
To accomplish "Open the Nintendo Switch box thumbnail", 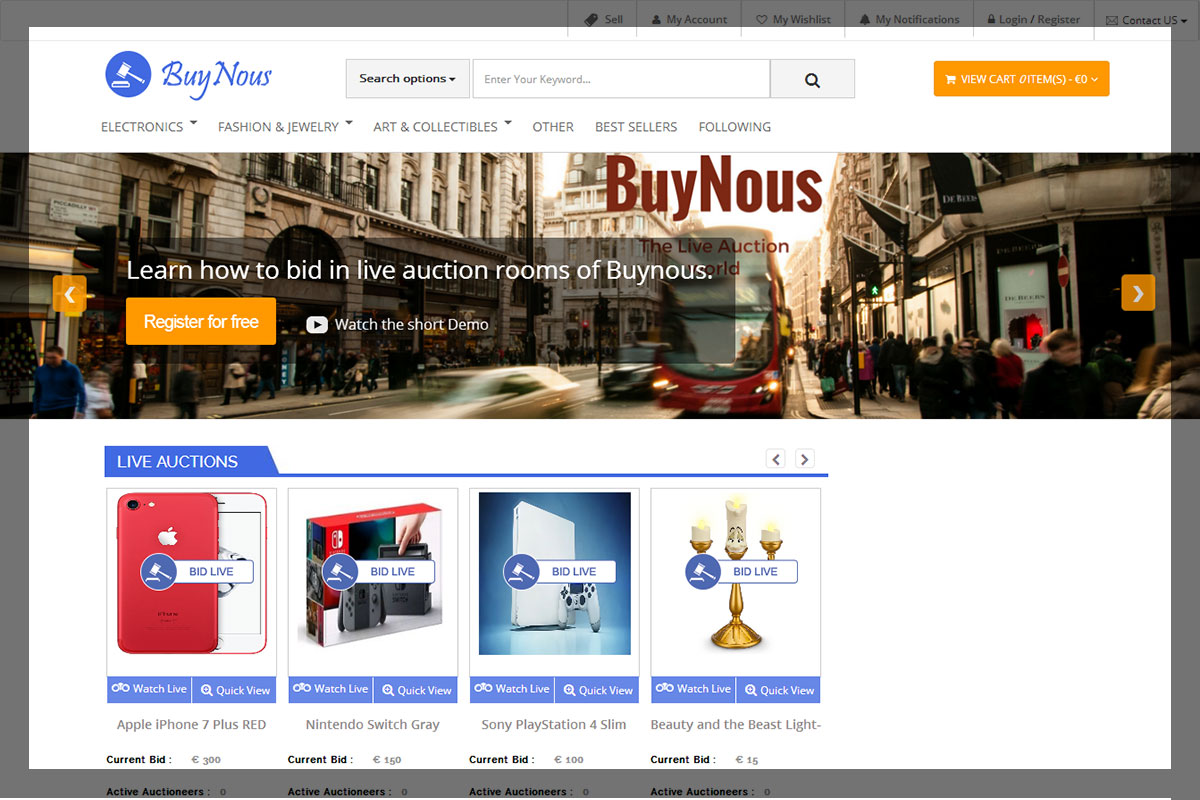I will [373, 573].
